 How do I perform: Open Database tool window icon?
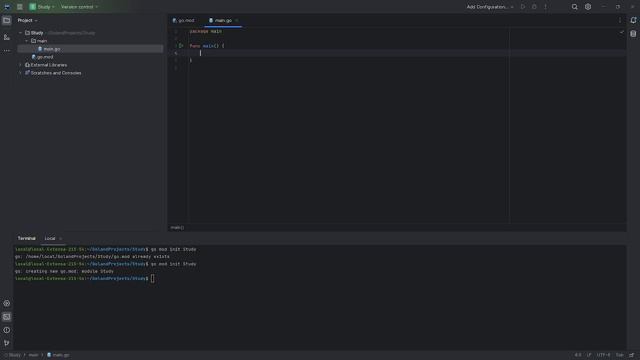633,34
